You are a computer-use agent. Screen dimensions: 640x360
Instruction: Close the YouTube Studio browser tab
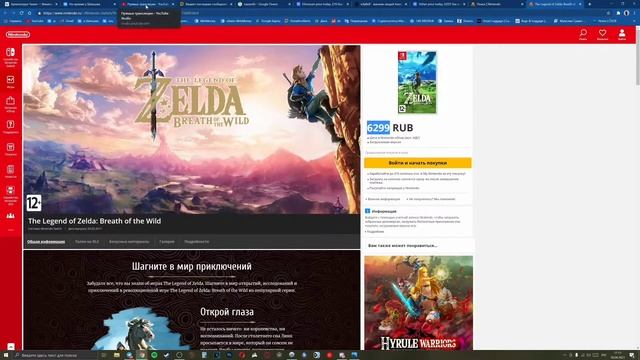[173, 4]
